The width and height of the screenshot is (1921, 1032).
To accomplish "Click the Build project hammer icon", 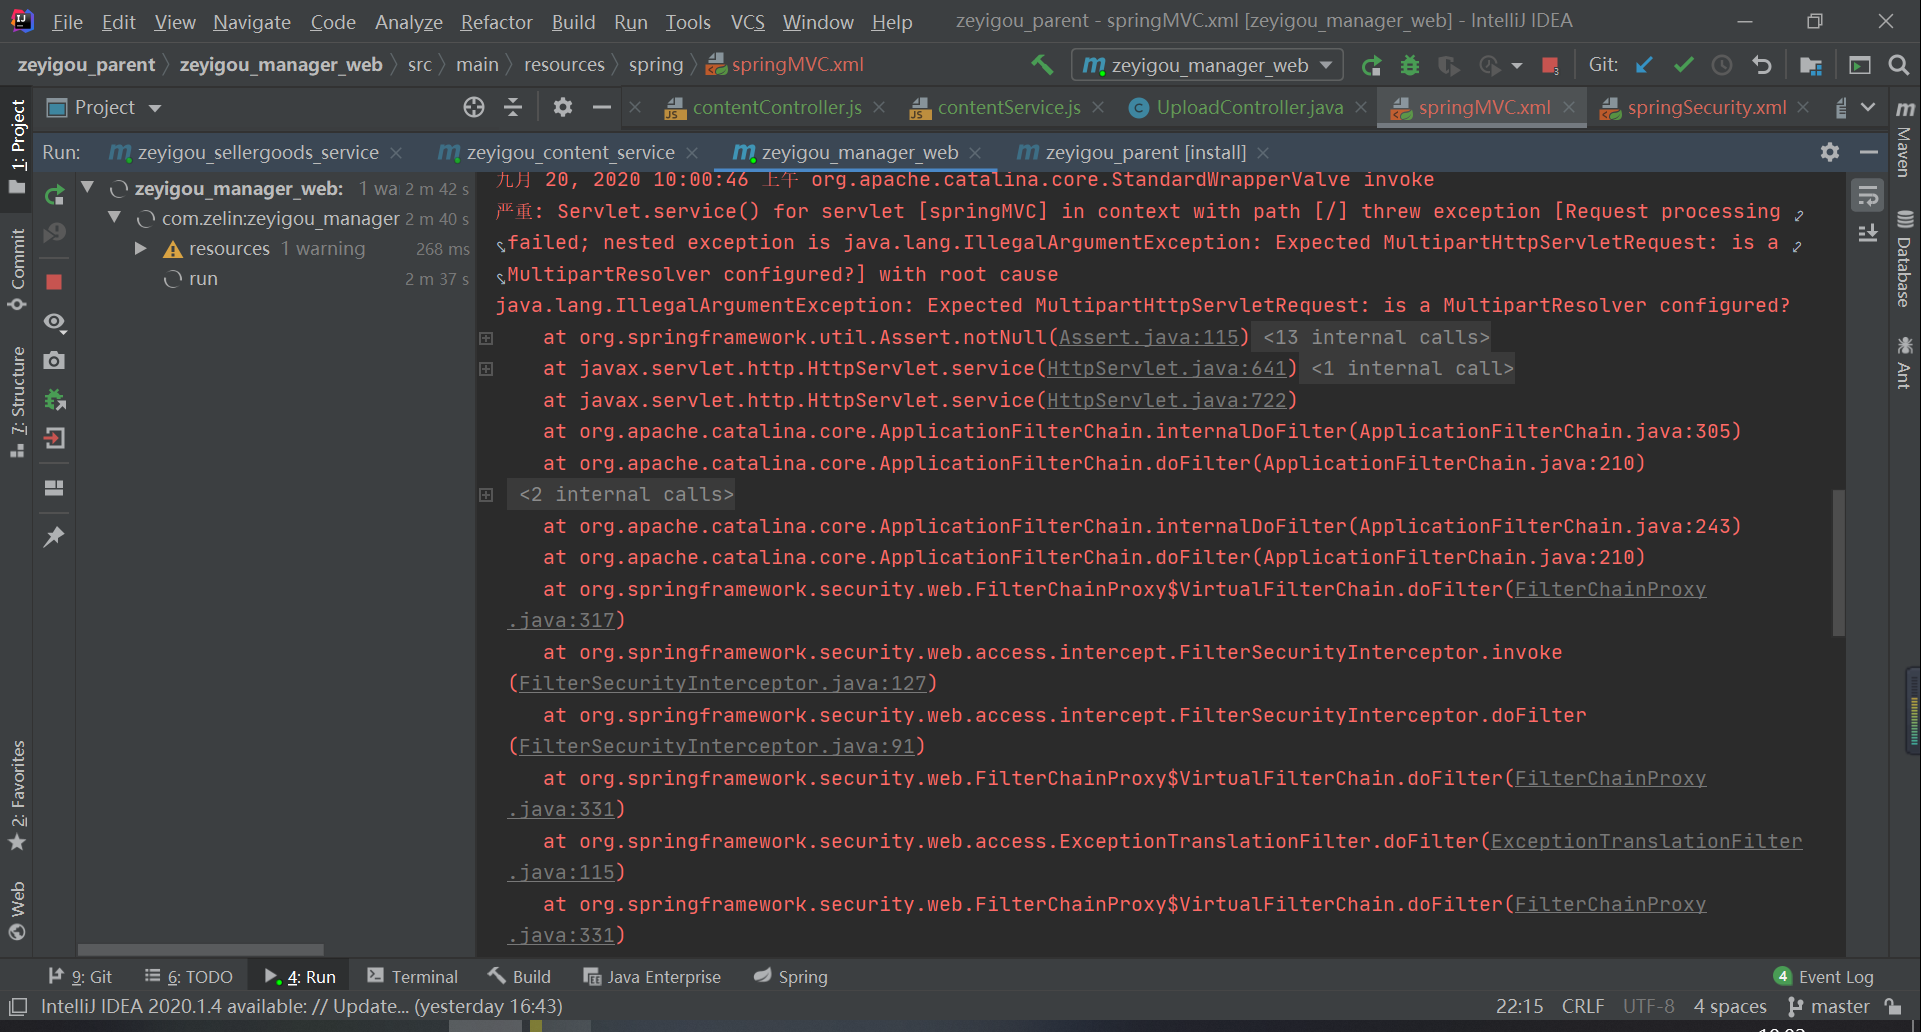I will point(1042,65).
